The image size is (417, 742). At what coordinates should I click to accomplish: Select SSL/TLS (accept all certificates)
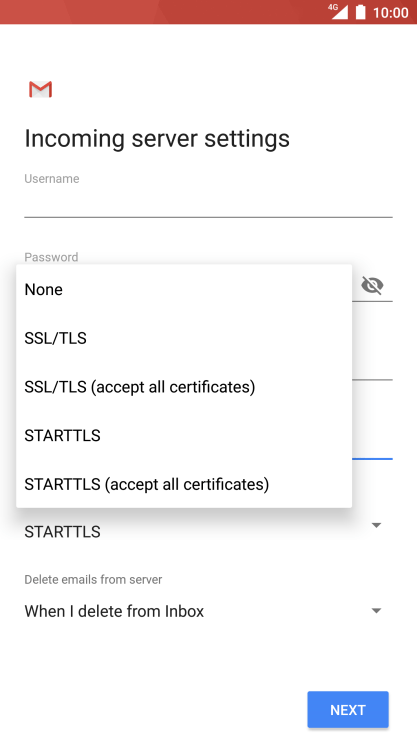click(184, 387)
